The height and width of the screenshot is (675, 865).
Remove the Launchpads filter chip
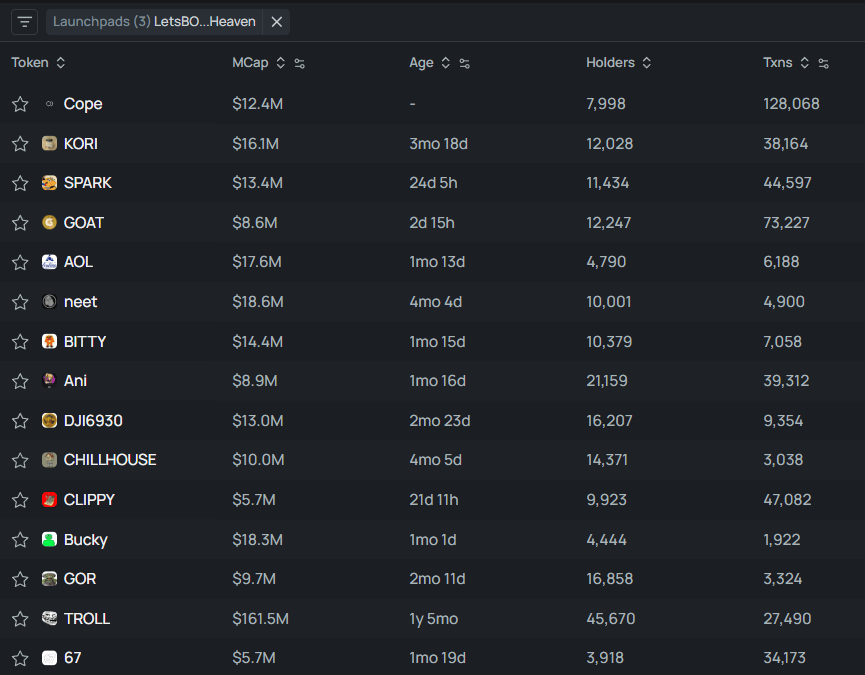[277, 21]
